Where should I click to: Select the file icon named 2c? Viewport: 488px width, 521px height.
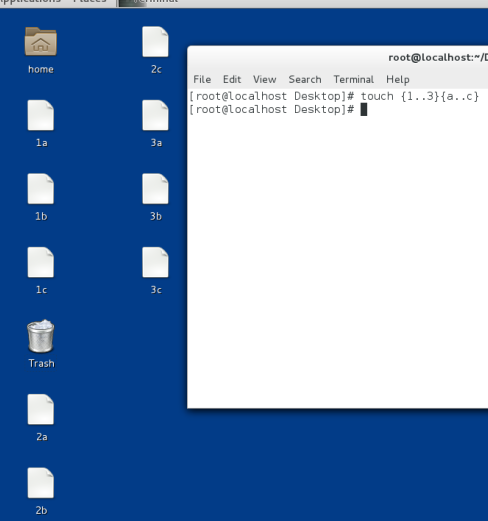pos(155,42)
